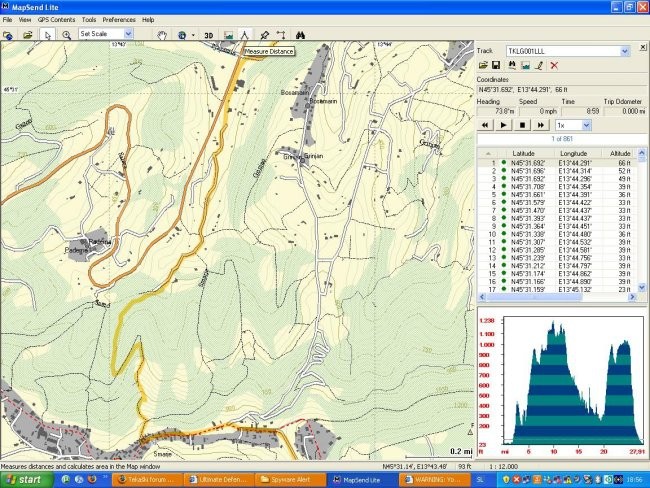This screenshot has width=650, height=488.
Task: Select the arrow pointer tool
Action: [47, 35]
